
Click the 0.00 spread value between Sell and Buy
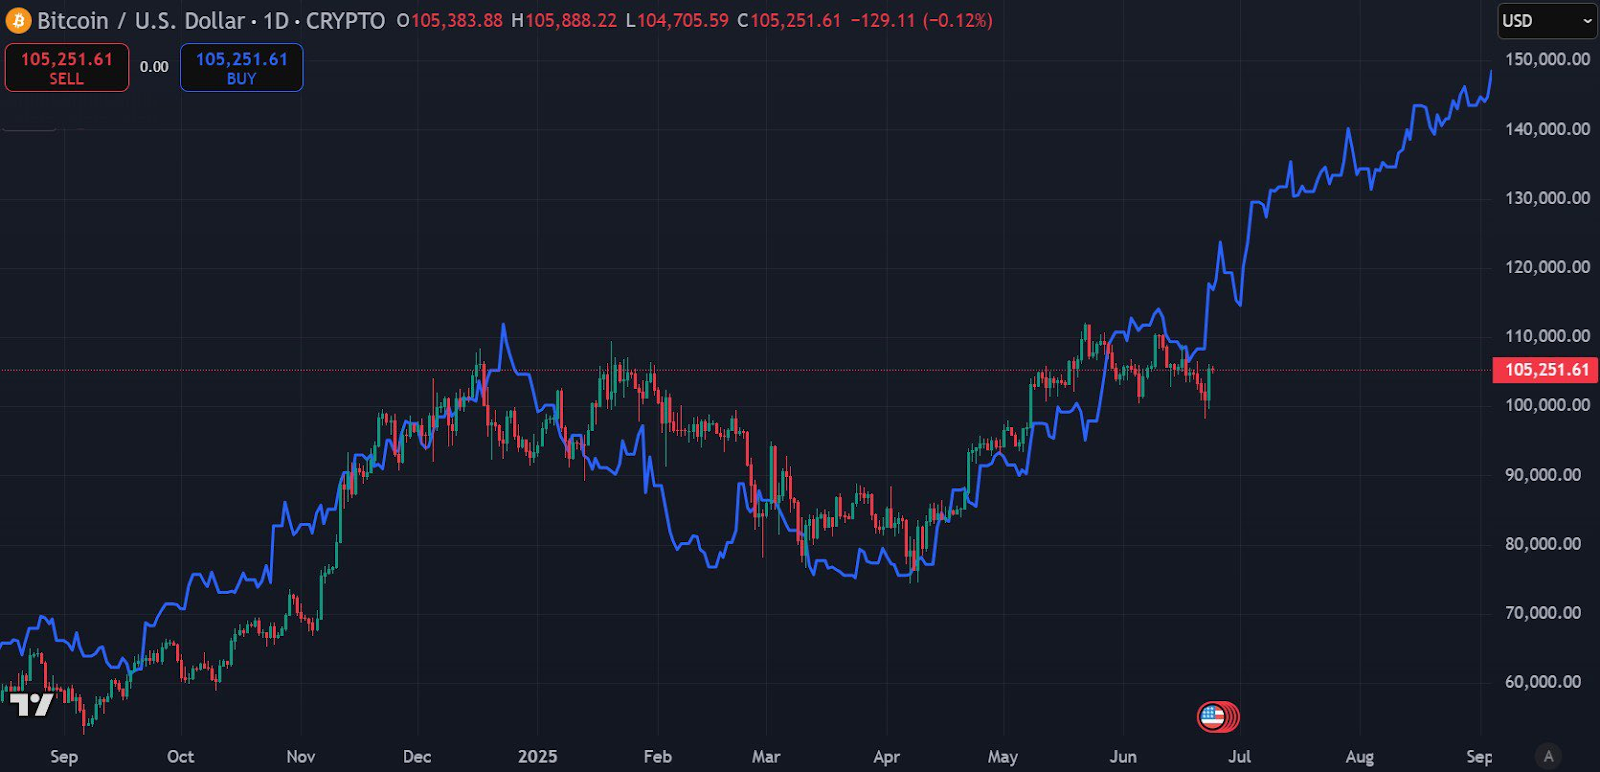154,67
